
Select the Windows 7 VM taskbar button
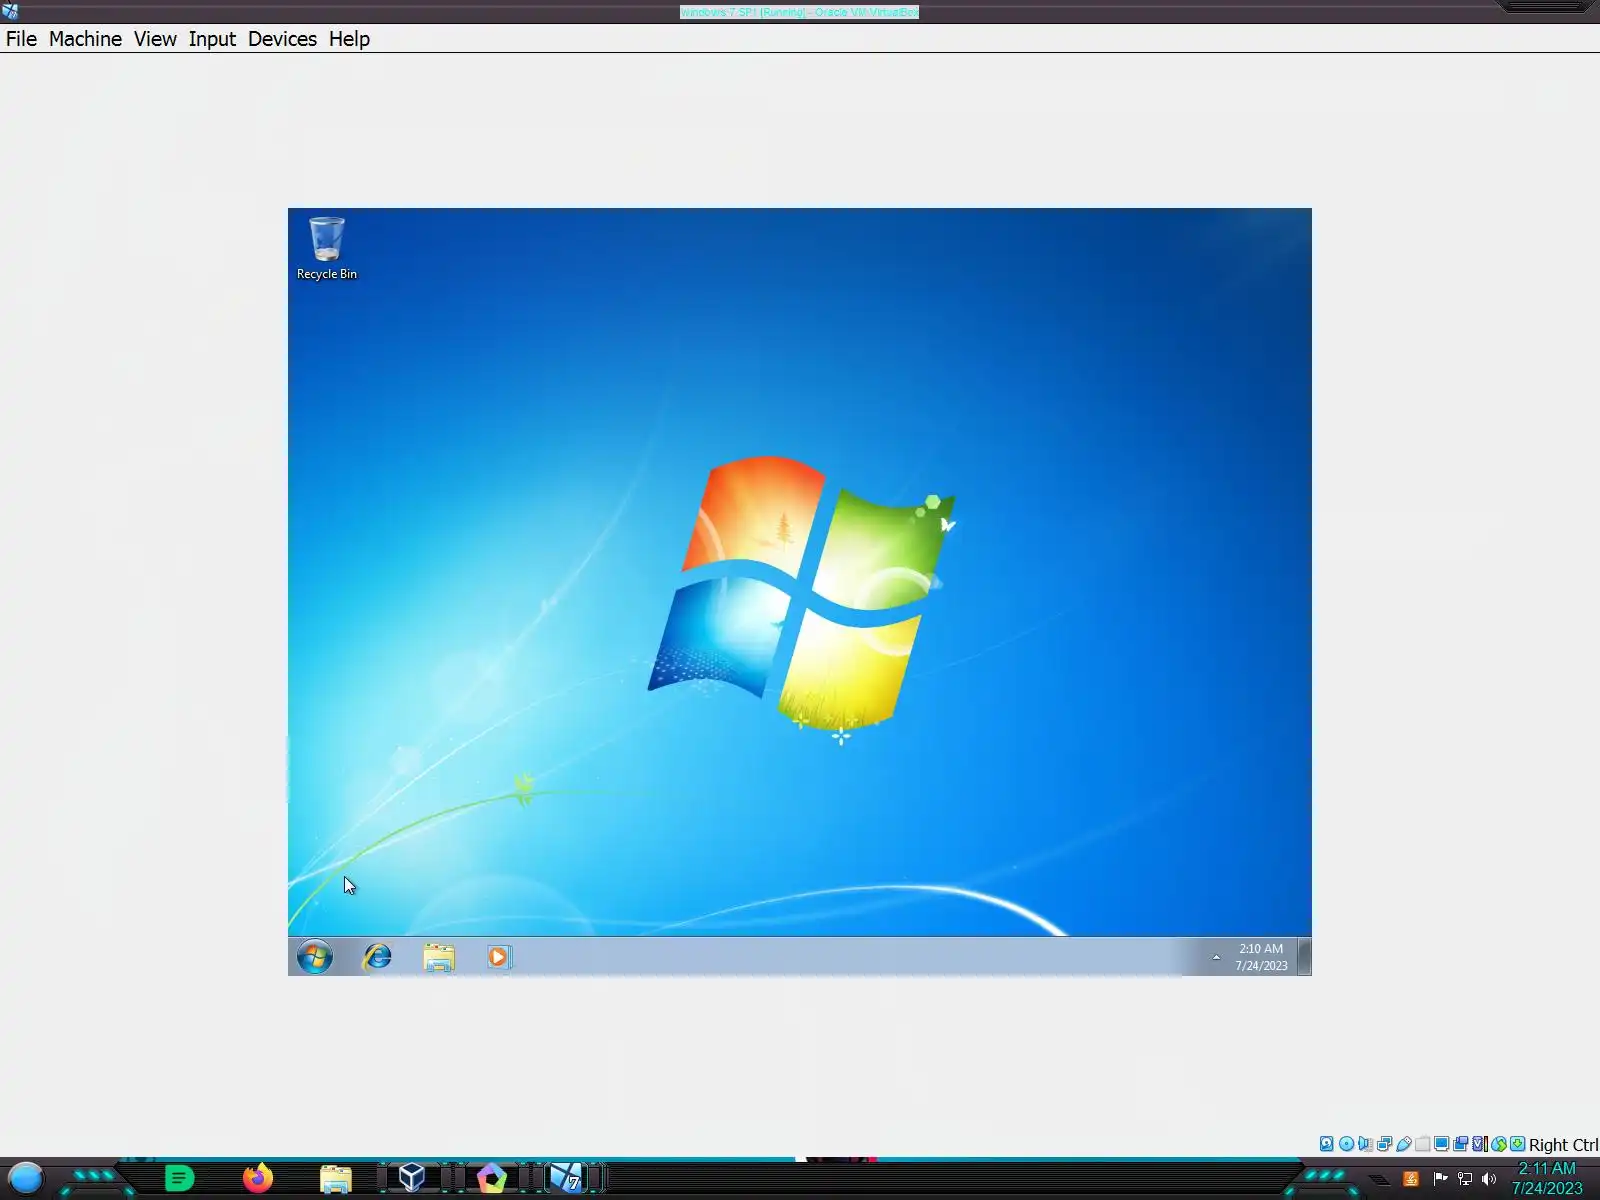[x=567, y=1178]
